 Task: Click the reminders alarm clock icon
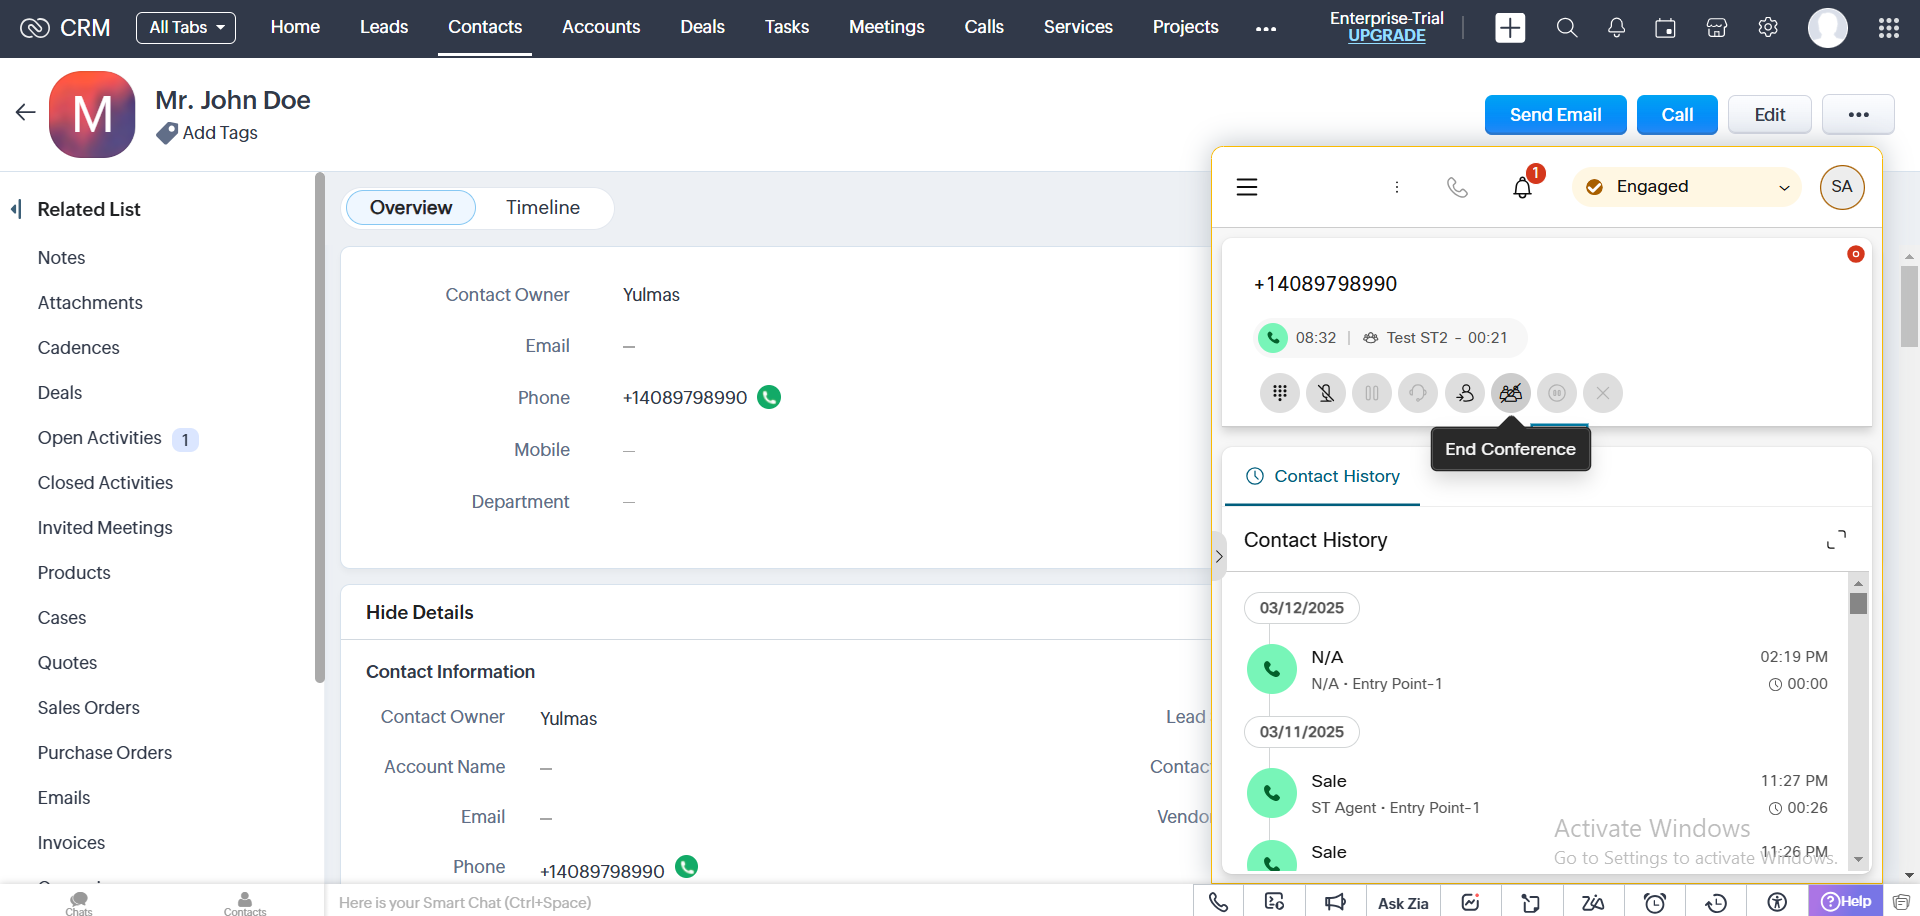1655,903
